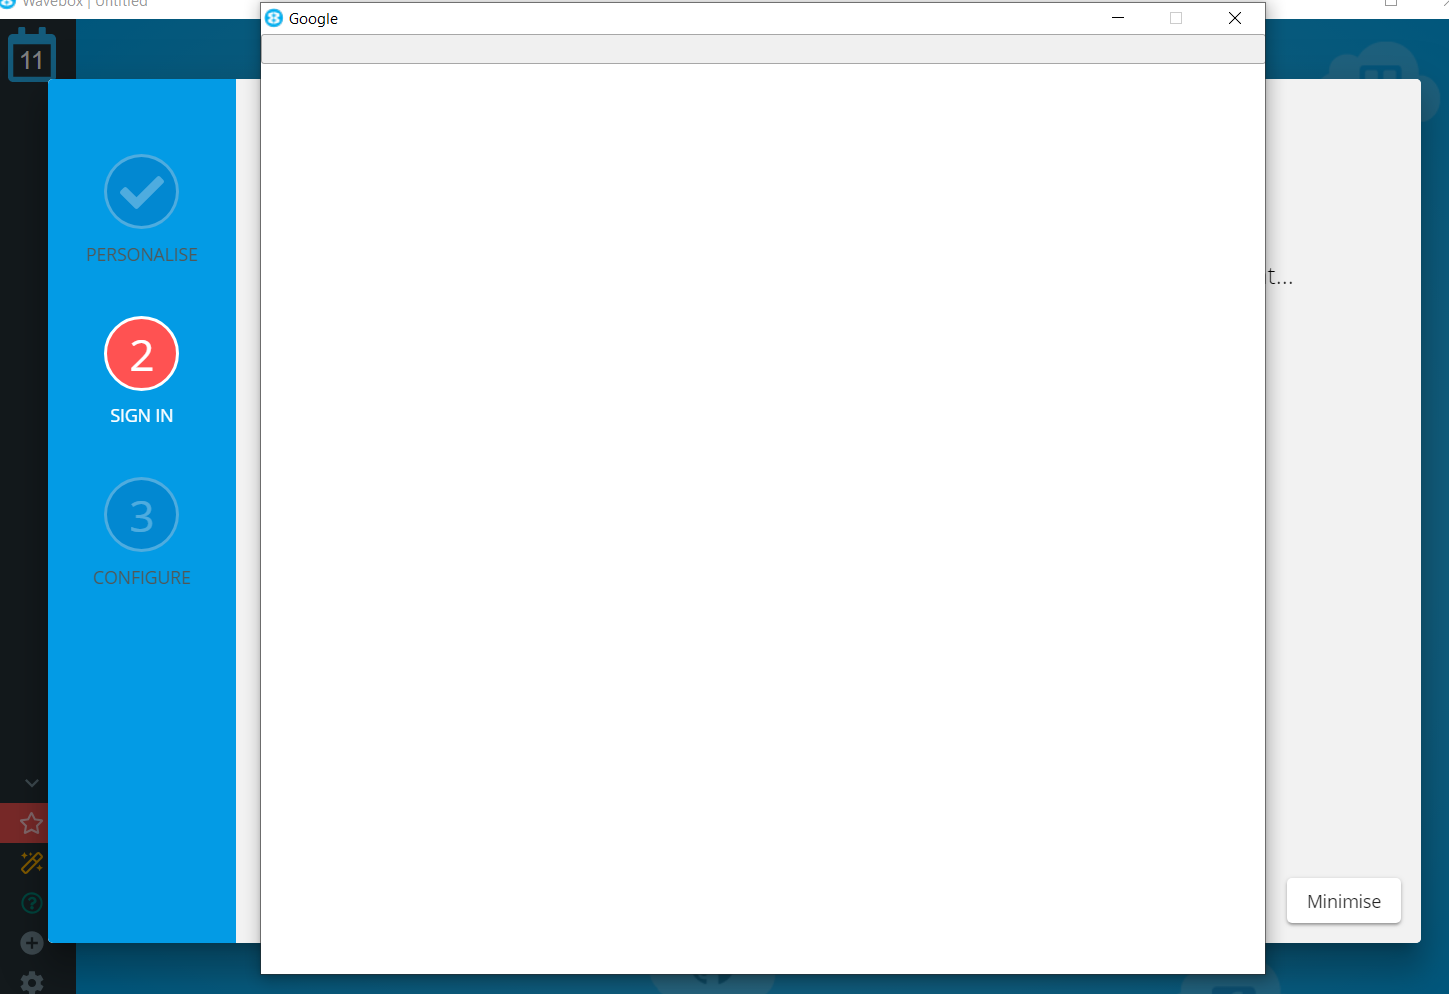Open the magic wand setup wizard icon
The width and height of the screenshot is (1449, 994).
click(30, 862)
